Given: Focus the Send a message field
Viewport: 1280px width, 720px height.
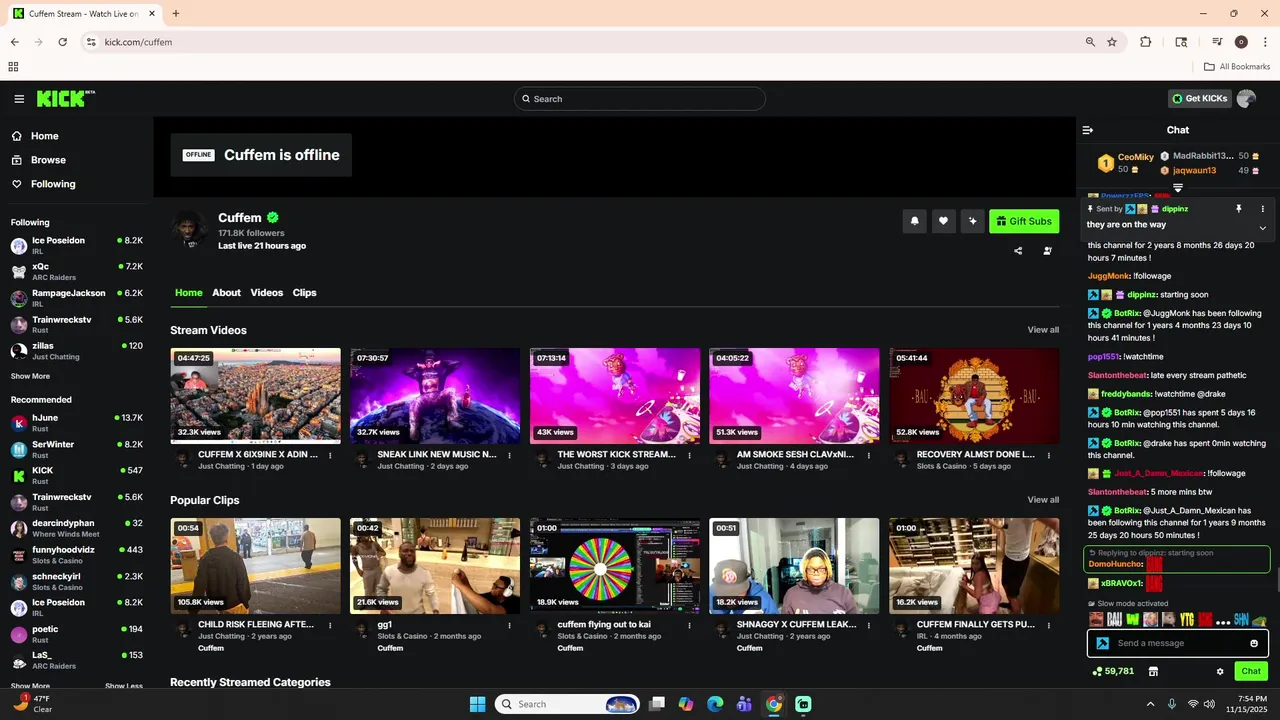Looking at the screenshot, I should [1178, 643].
